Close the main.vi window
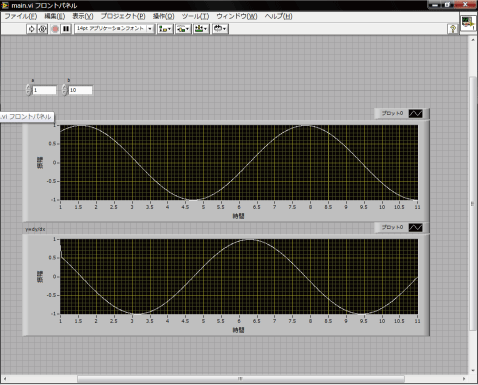This screenshot has height=385, width=478. [x=465, y=5]
